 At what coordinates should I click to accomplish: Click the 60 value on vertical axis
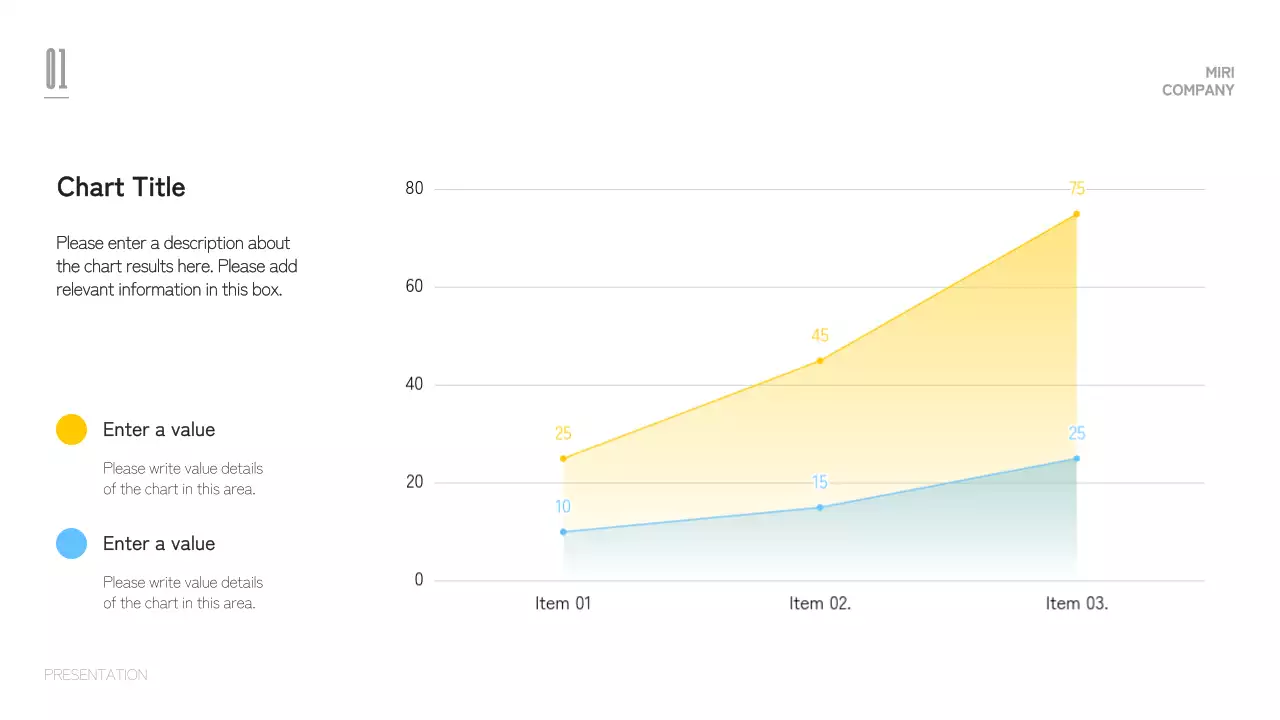414,286
